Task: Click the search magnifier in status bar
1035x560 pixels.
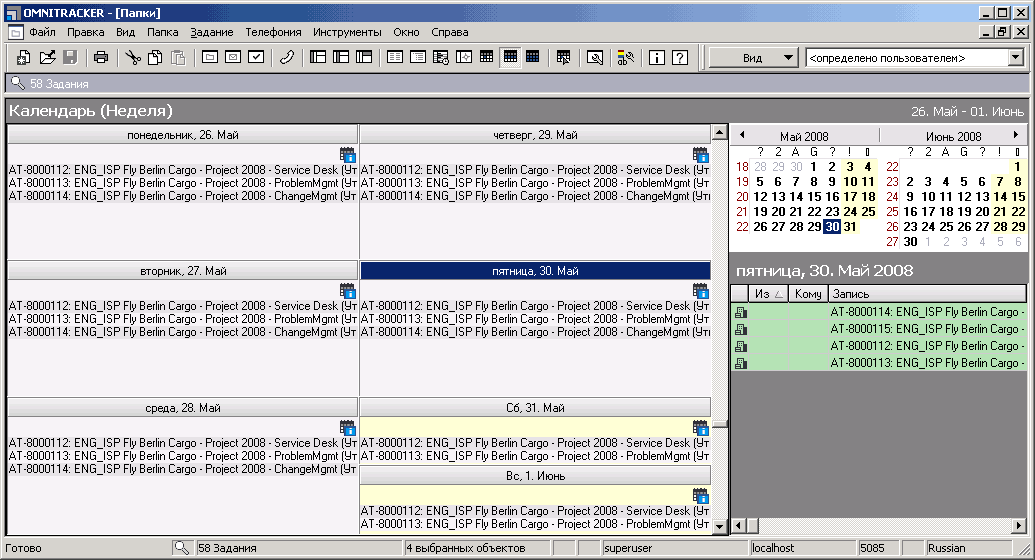Action: coord(182,547)
